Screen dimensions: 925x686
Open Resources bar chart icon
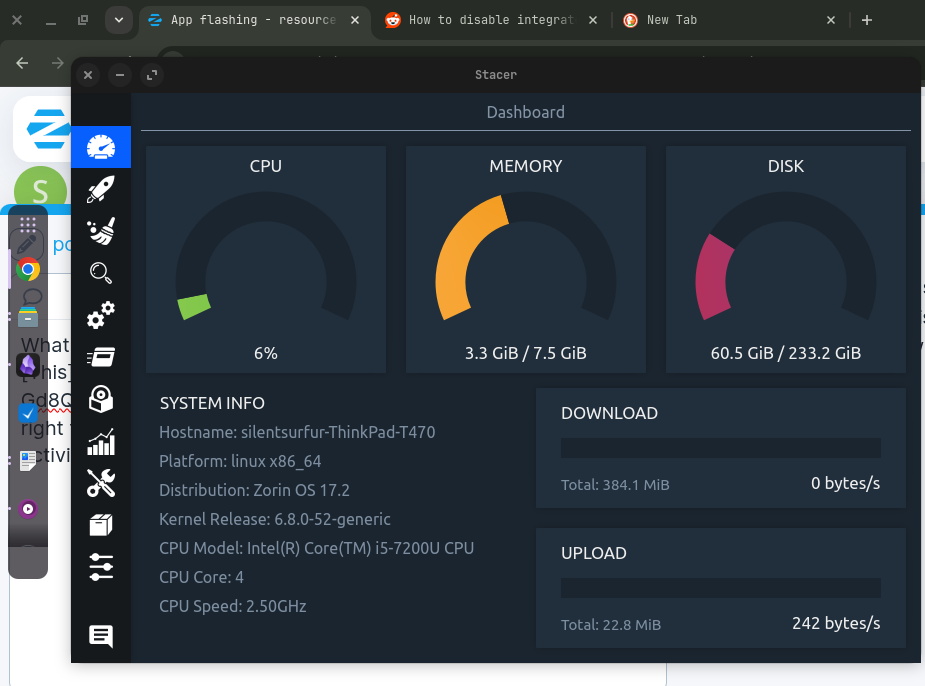pos(101,441)
